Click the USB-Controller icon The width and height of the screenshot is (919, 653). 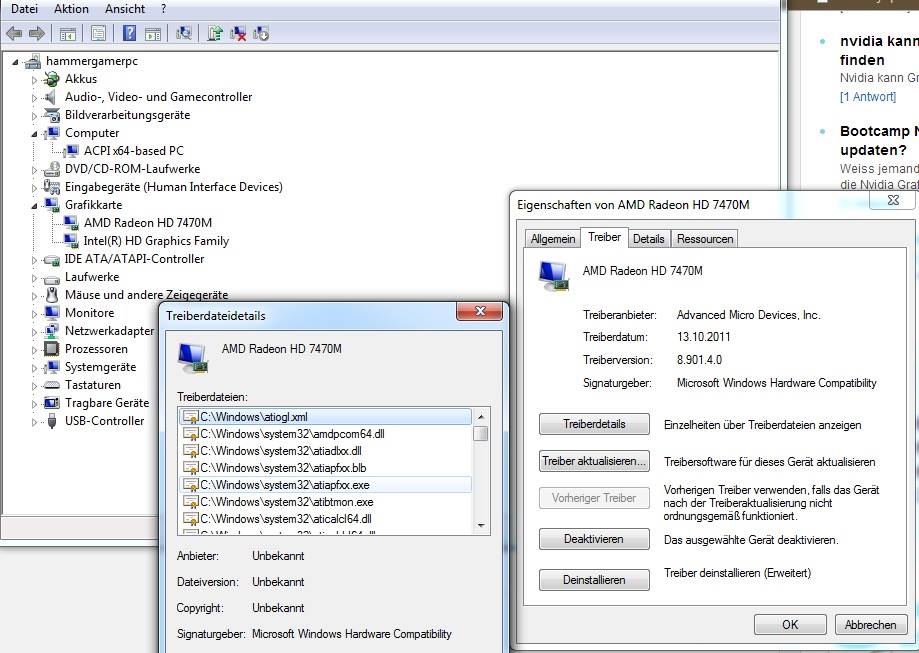pos(52,421)
